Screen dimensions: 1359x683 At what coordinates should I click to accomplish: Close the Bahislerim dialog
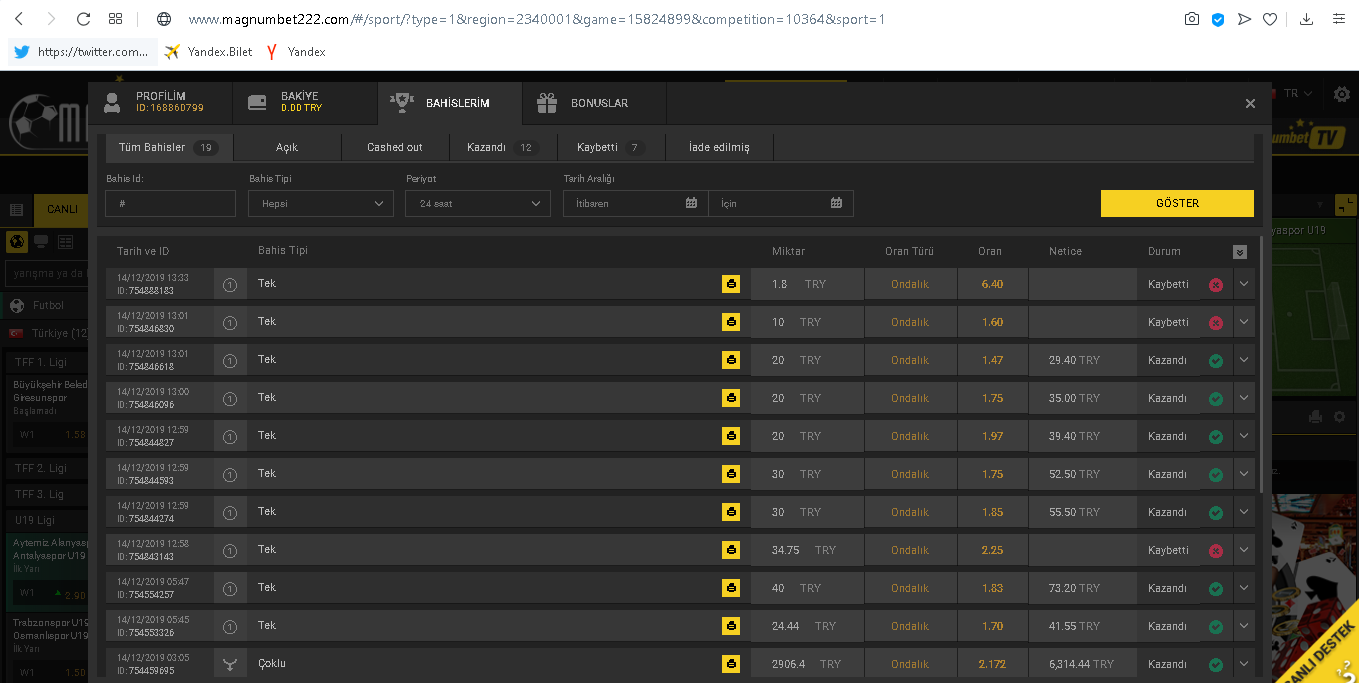(x=1250, y=103)
